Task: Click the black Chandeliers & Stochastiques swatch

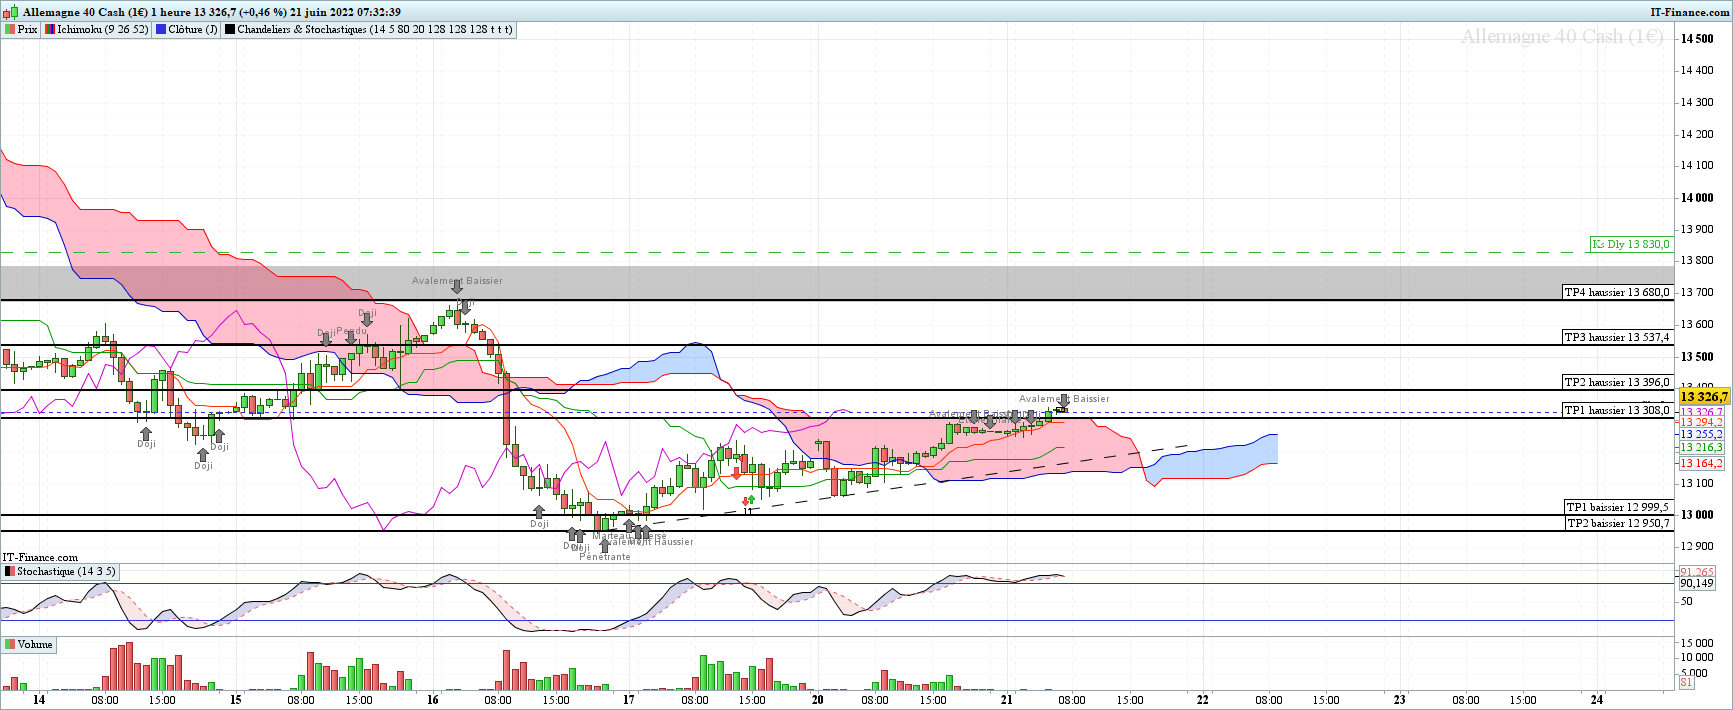Action: (x=230, y=29)
